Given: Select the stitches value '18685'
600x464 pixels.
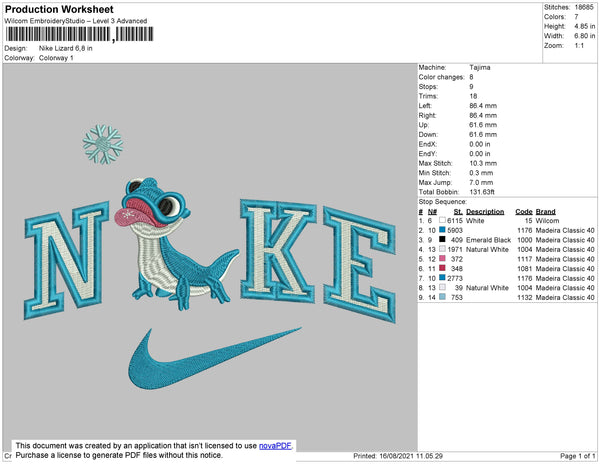Looking at the screenshot, I should click(584, 7).
